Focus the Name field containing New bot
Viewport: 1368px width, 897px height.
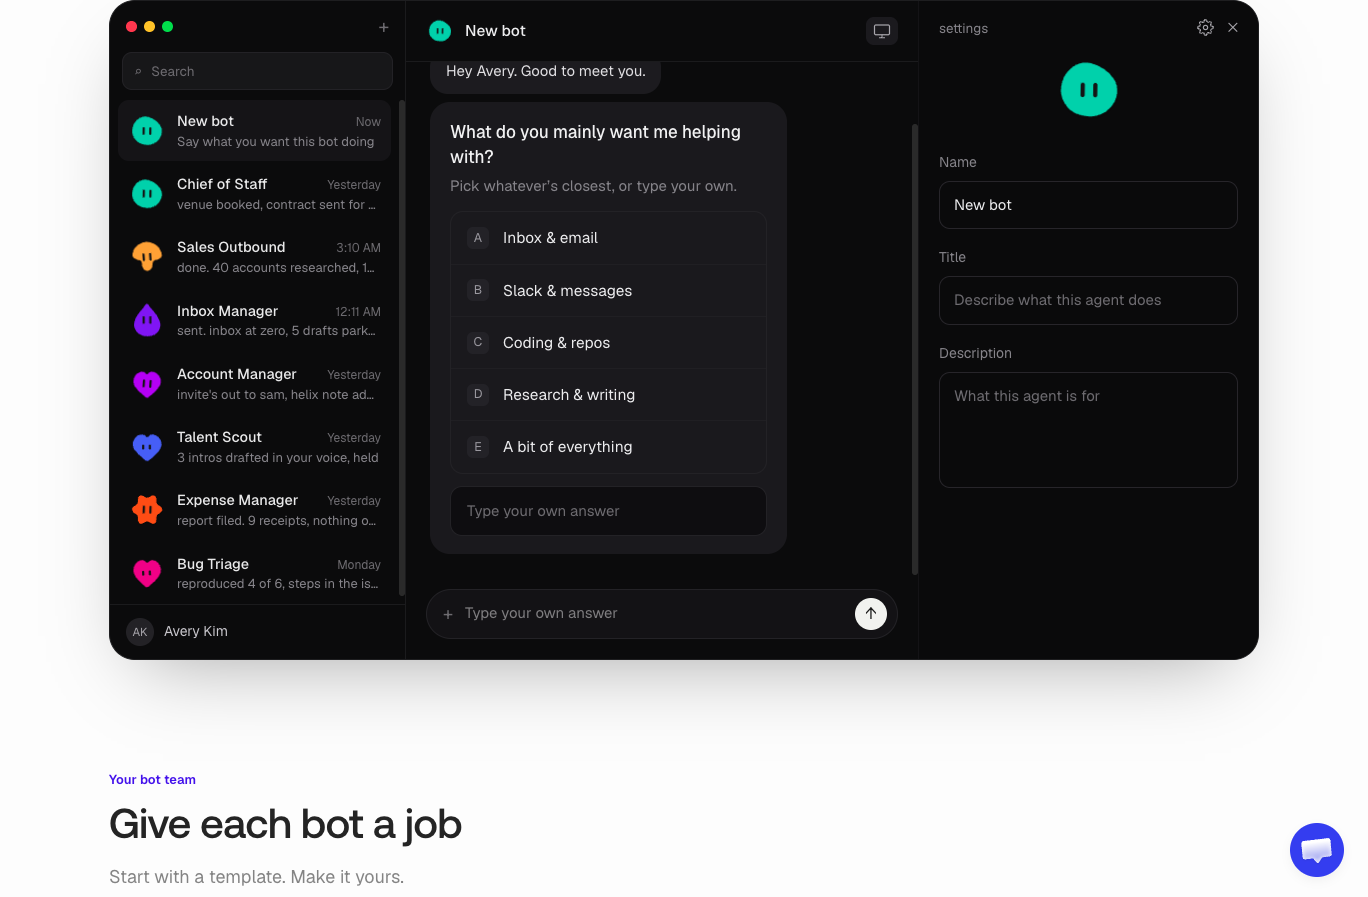point(1088,205)
